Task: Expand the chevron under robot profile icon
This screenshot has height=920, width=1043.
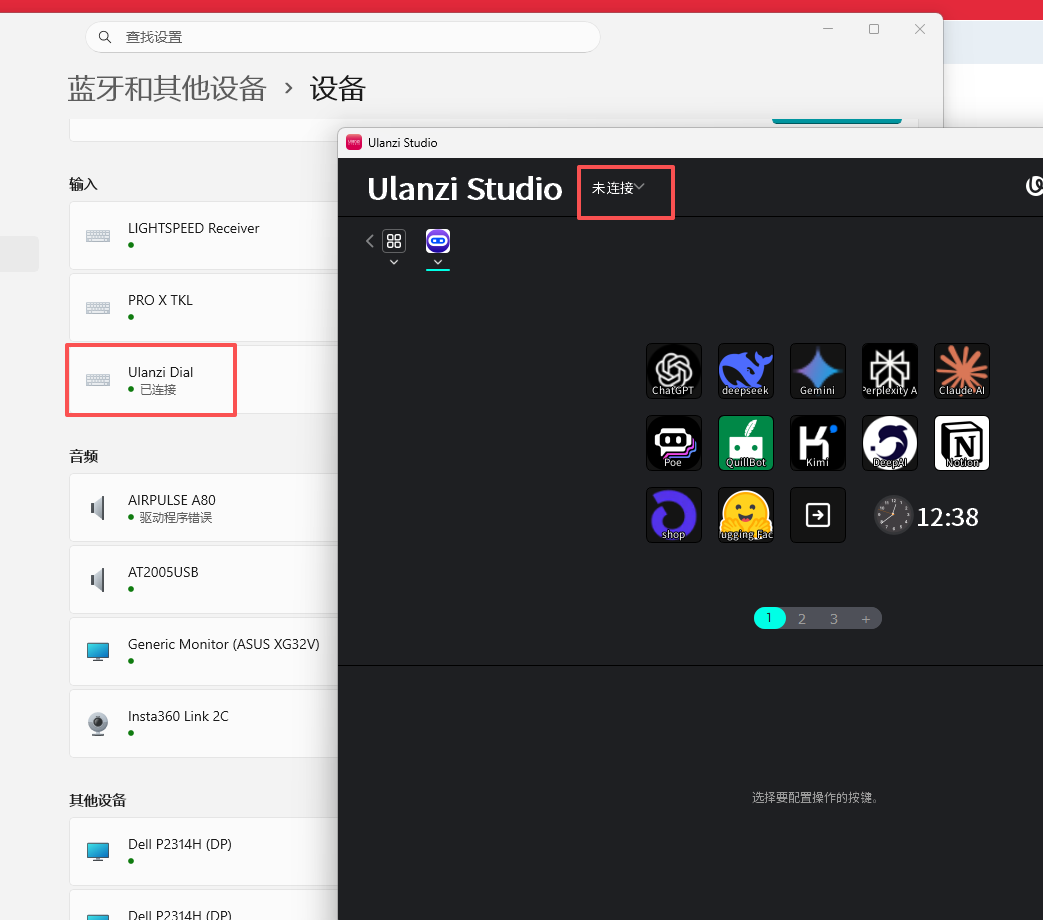Action: pos(438,262)
